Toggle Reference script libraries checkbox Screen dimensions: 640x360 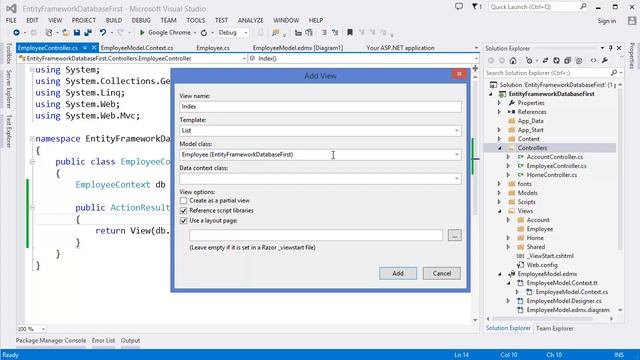coord(184,211)
